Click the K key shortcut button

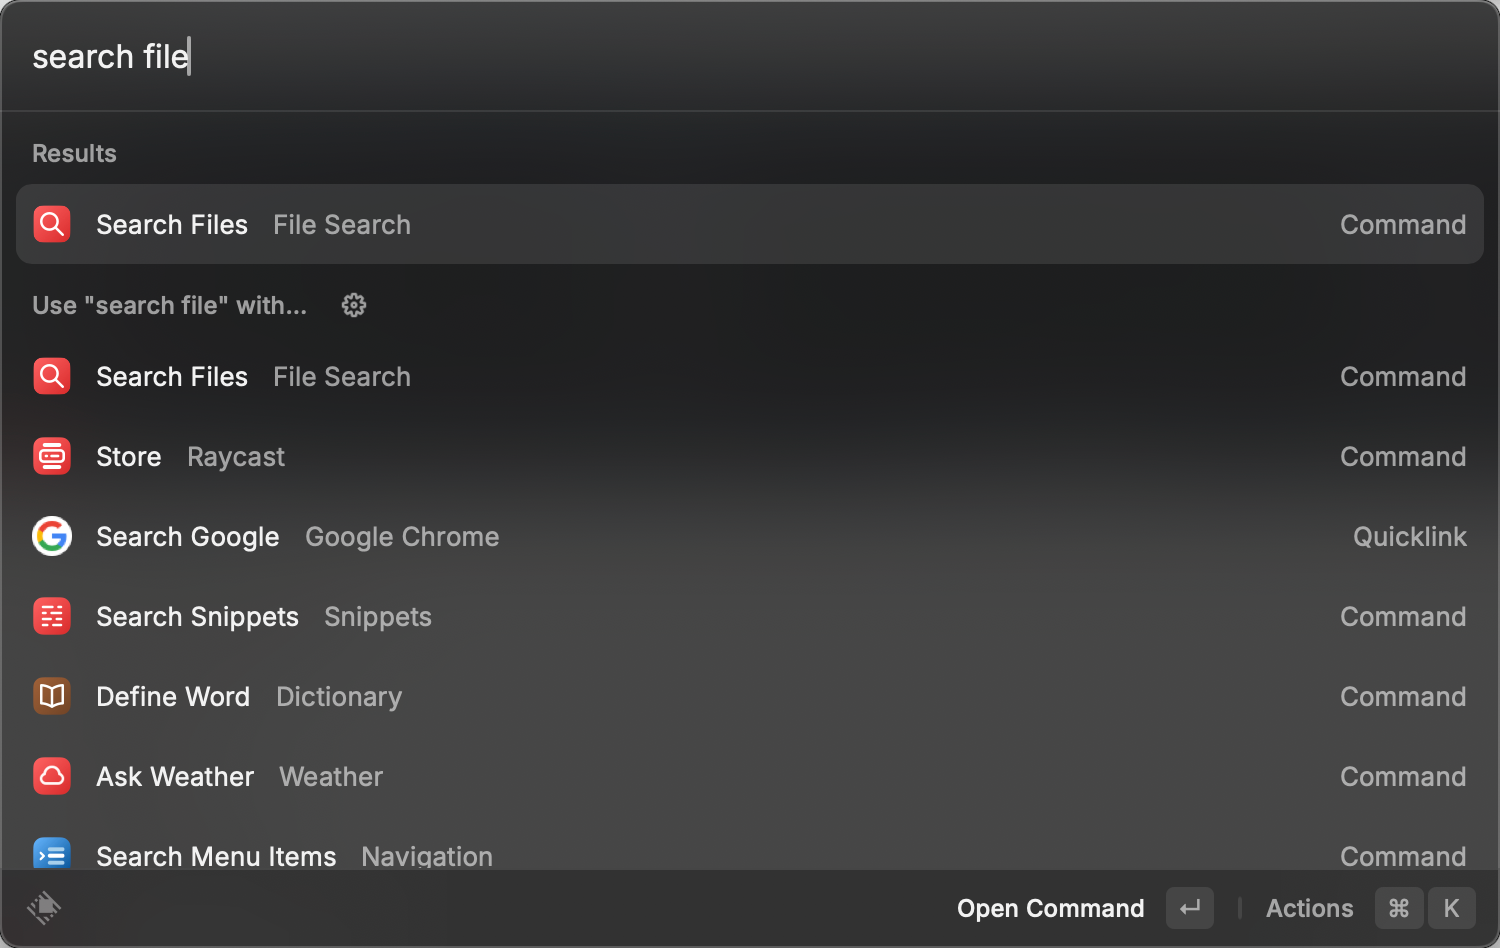click(1452, 908)
